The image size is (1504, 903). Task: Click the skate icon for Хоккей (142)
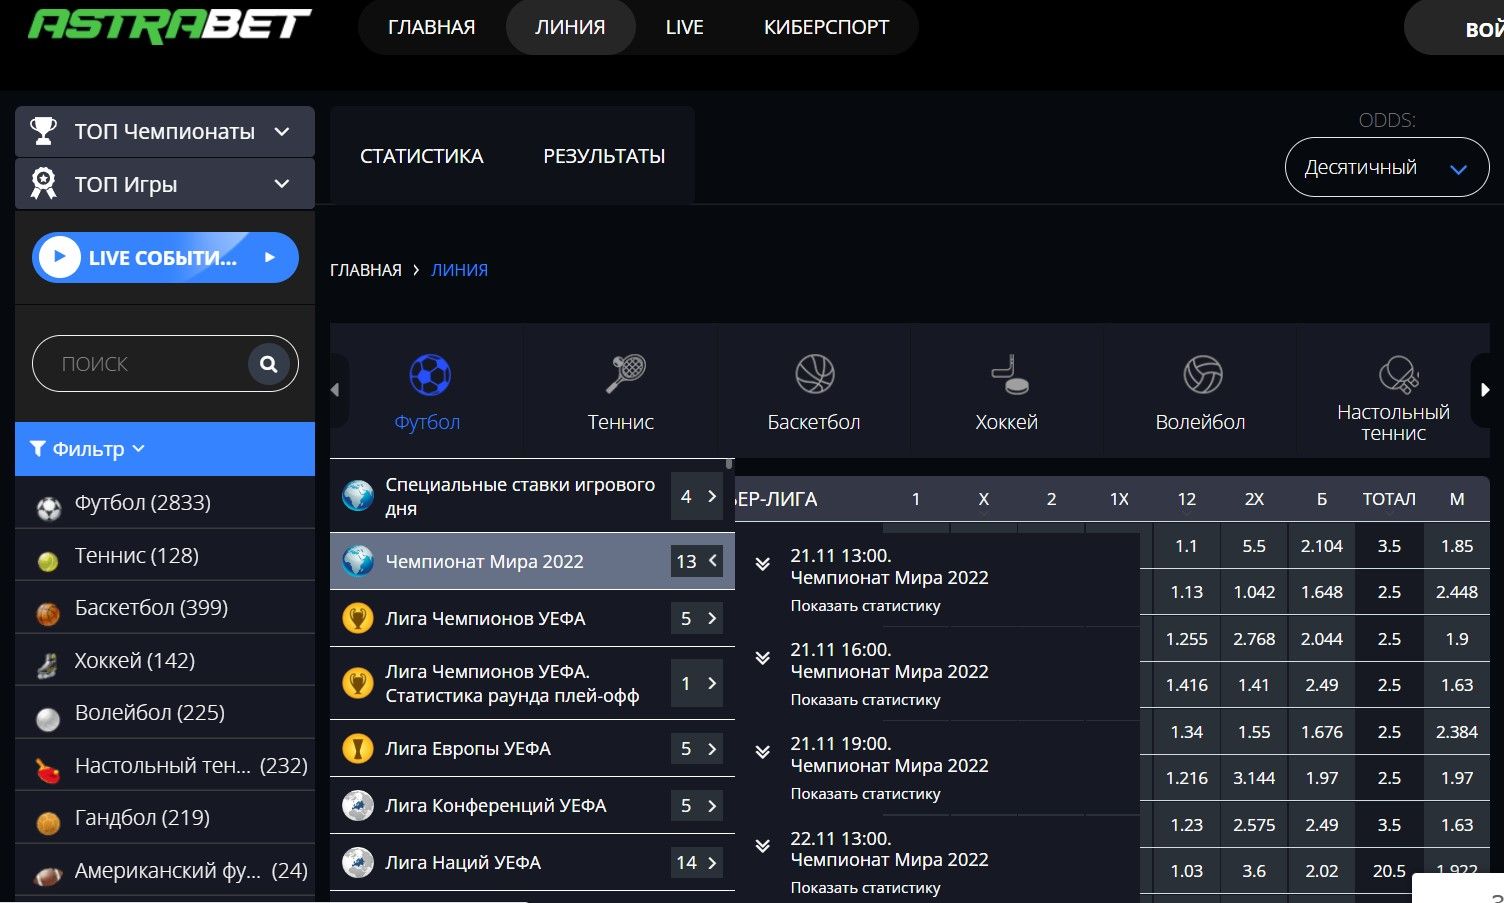coord(47,665)
